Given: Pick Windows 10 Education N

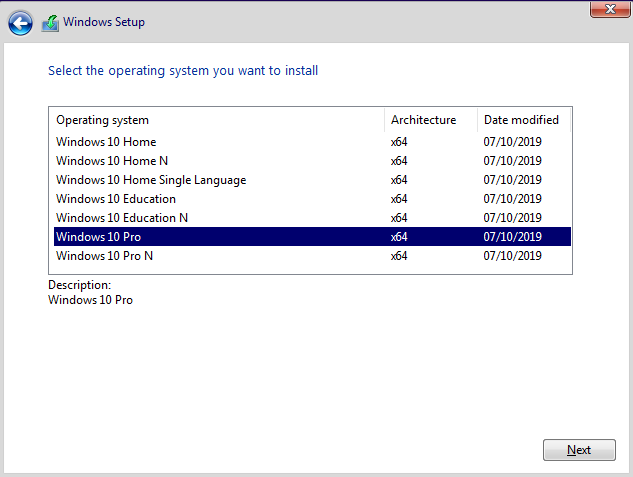Looking at the screenshot, I should point(312,218).
